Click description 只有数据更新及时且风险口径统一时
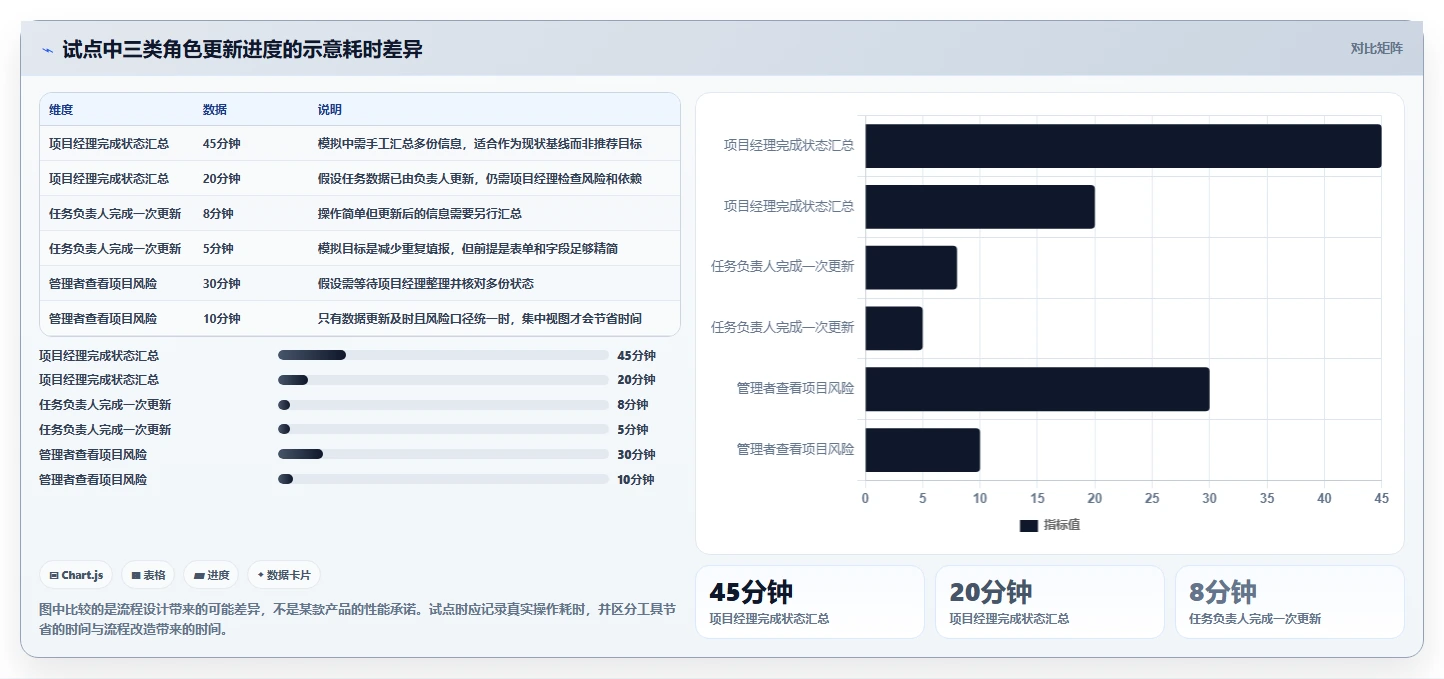The height and width of the screenshot is (679, 1444). pos(480,319)
